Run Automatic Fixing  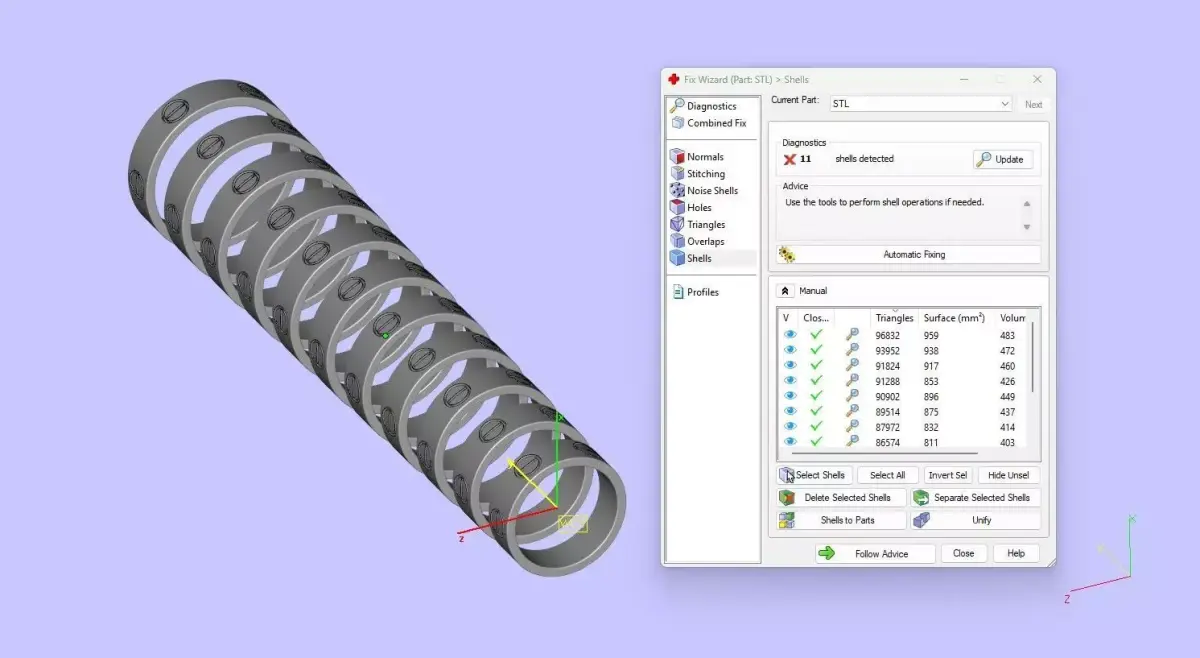[908, 255]
